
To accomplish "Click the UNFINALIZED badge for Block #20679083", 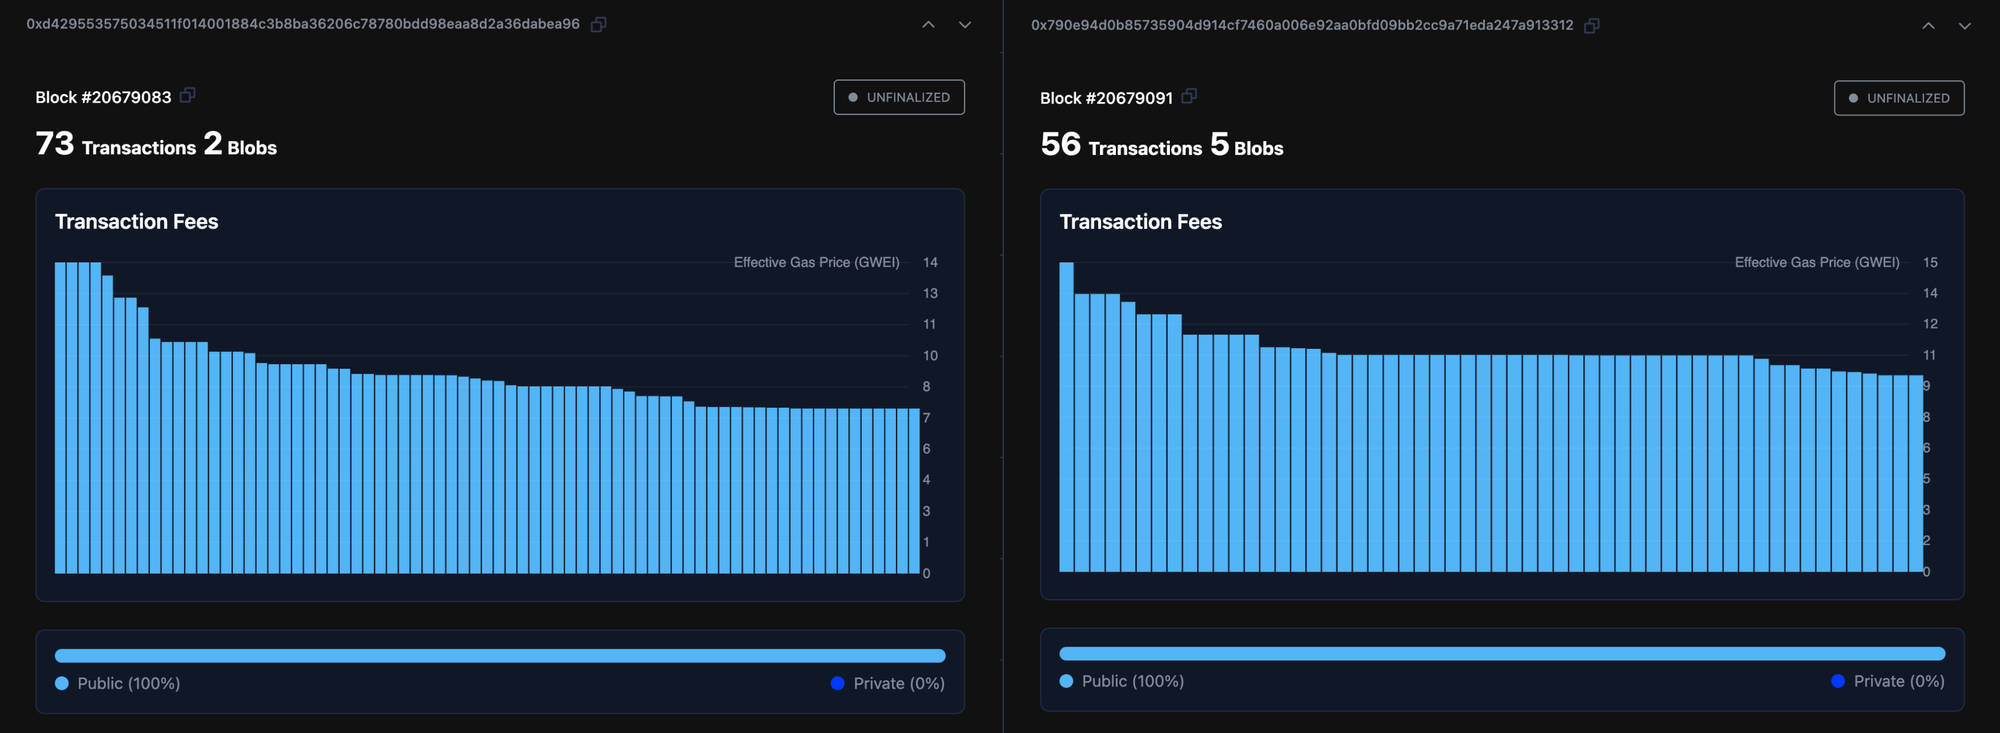I will click(899, 97).
